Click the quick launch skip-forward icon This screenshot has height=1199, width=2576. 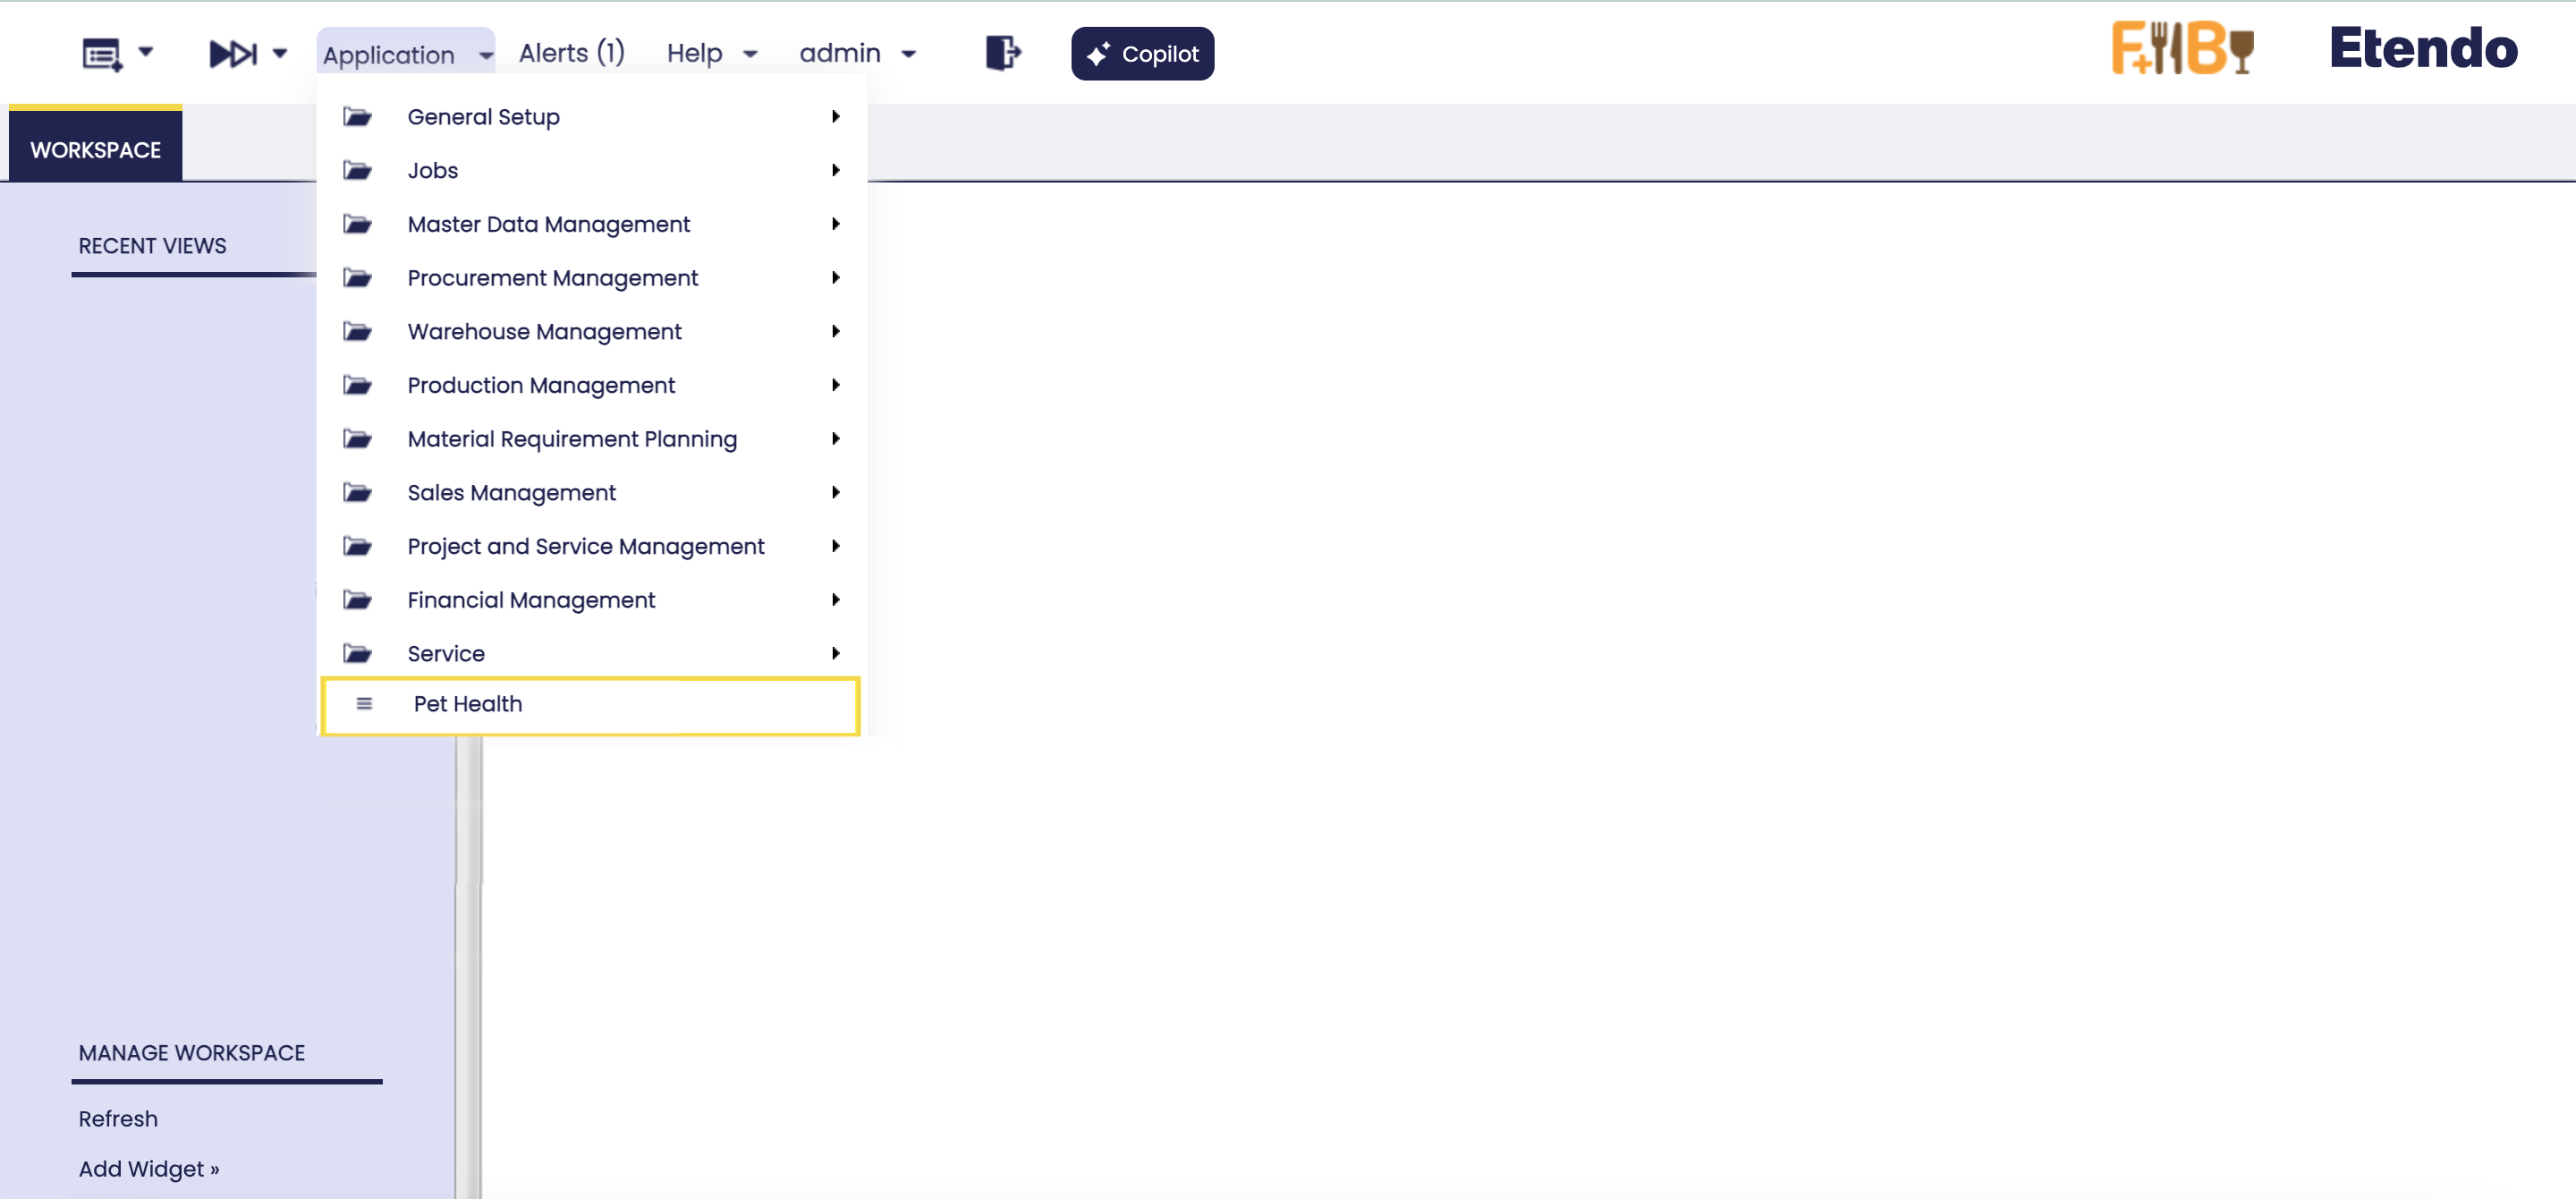coord(232,53)
